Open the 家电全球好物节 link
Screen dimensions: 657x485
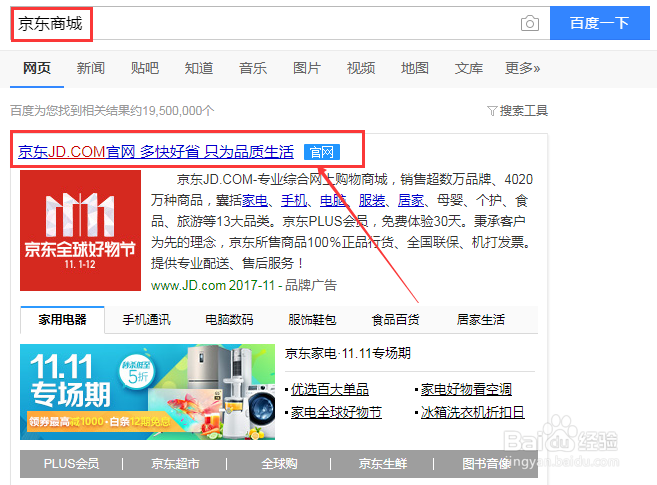pyautogui.click(x=336, y=412)
